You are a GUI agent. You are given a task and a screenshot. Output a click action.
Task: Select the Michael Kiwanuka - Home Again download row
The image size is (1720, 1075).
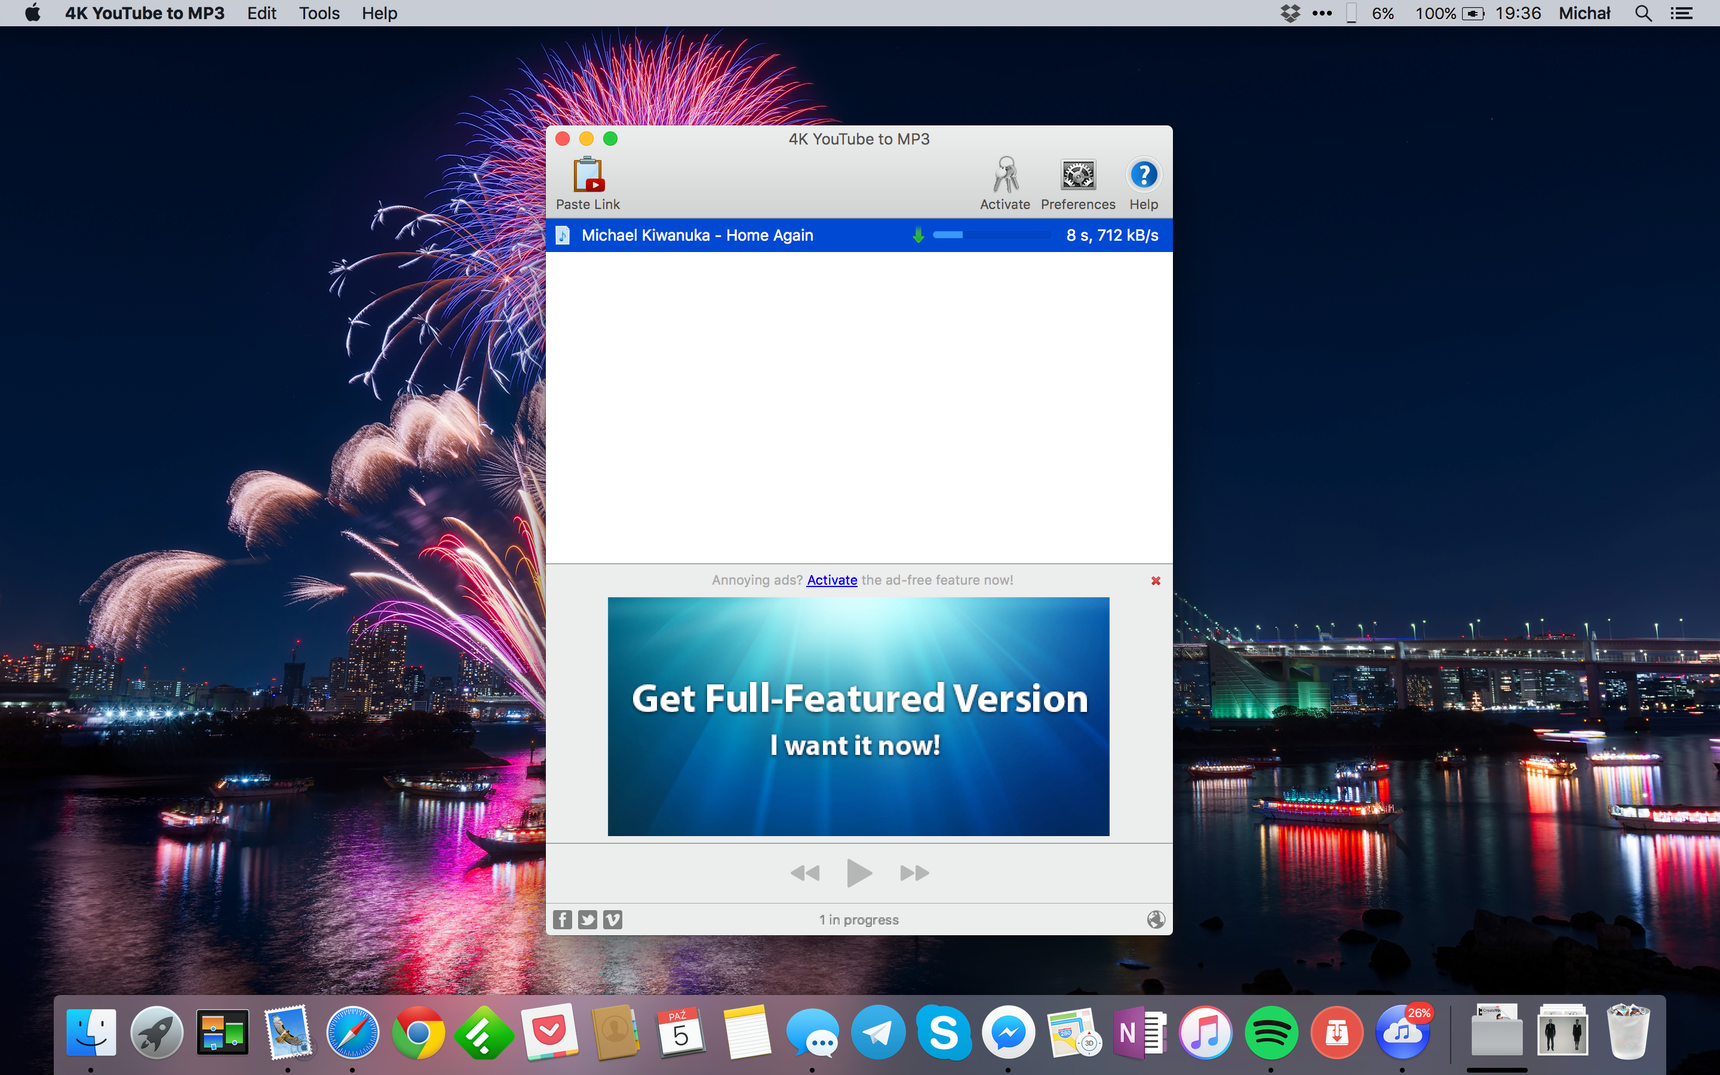859,235
